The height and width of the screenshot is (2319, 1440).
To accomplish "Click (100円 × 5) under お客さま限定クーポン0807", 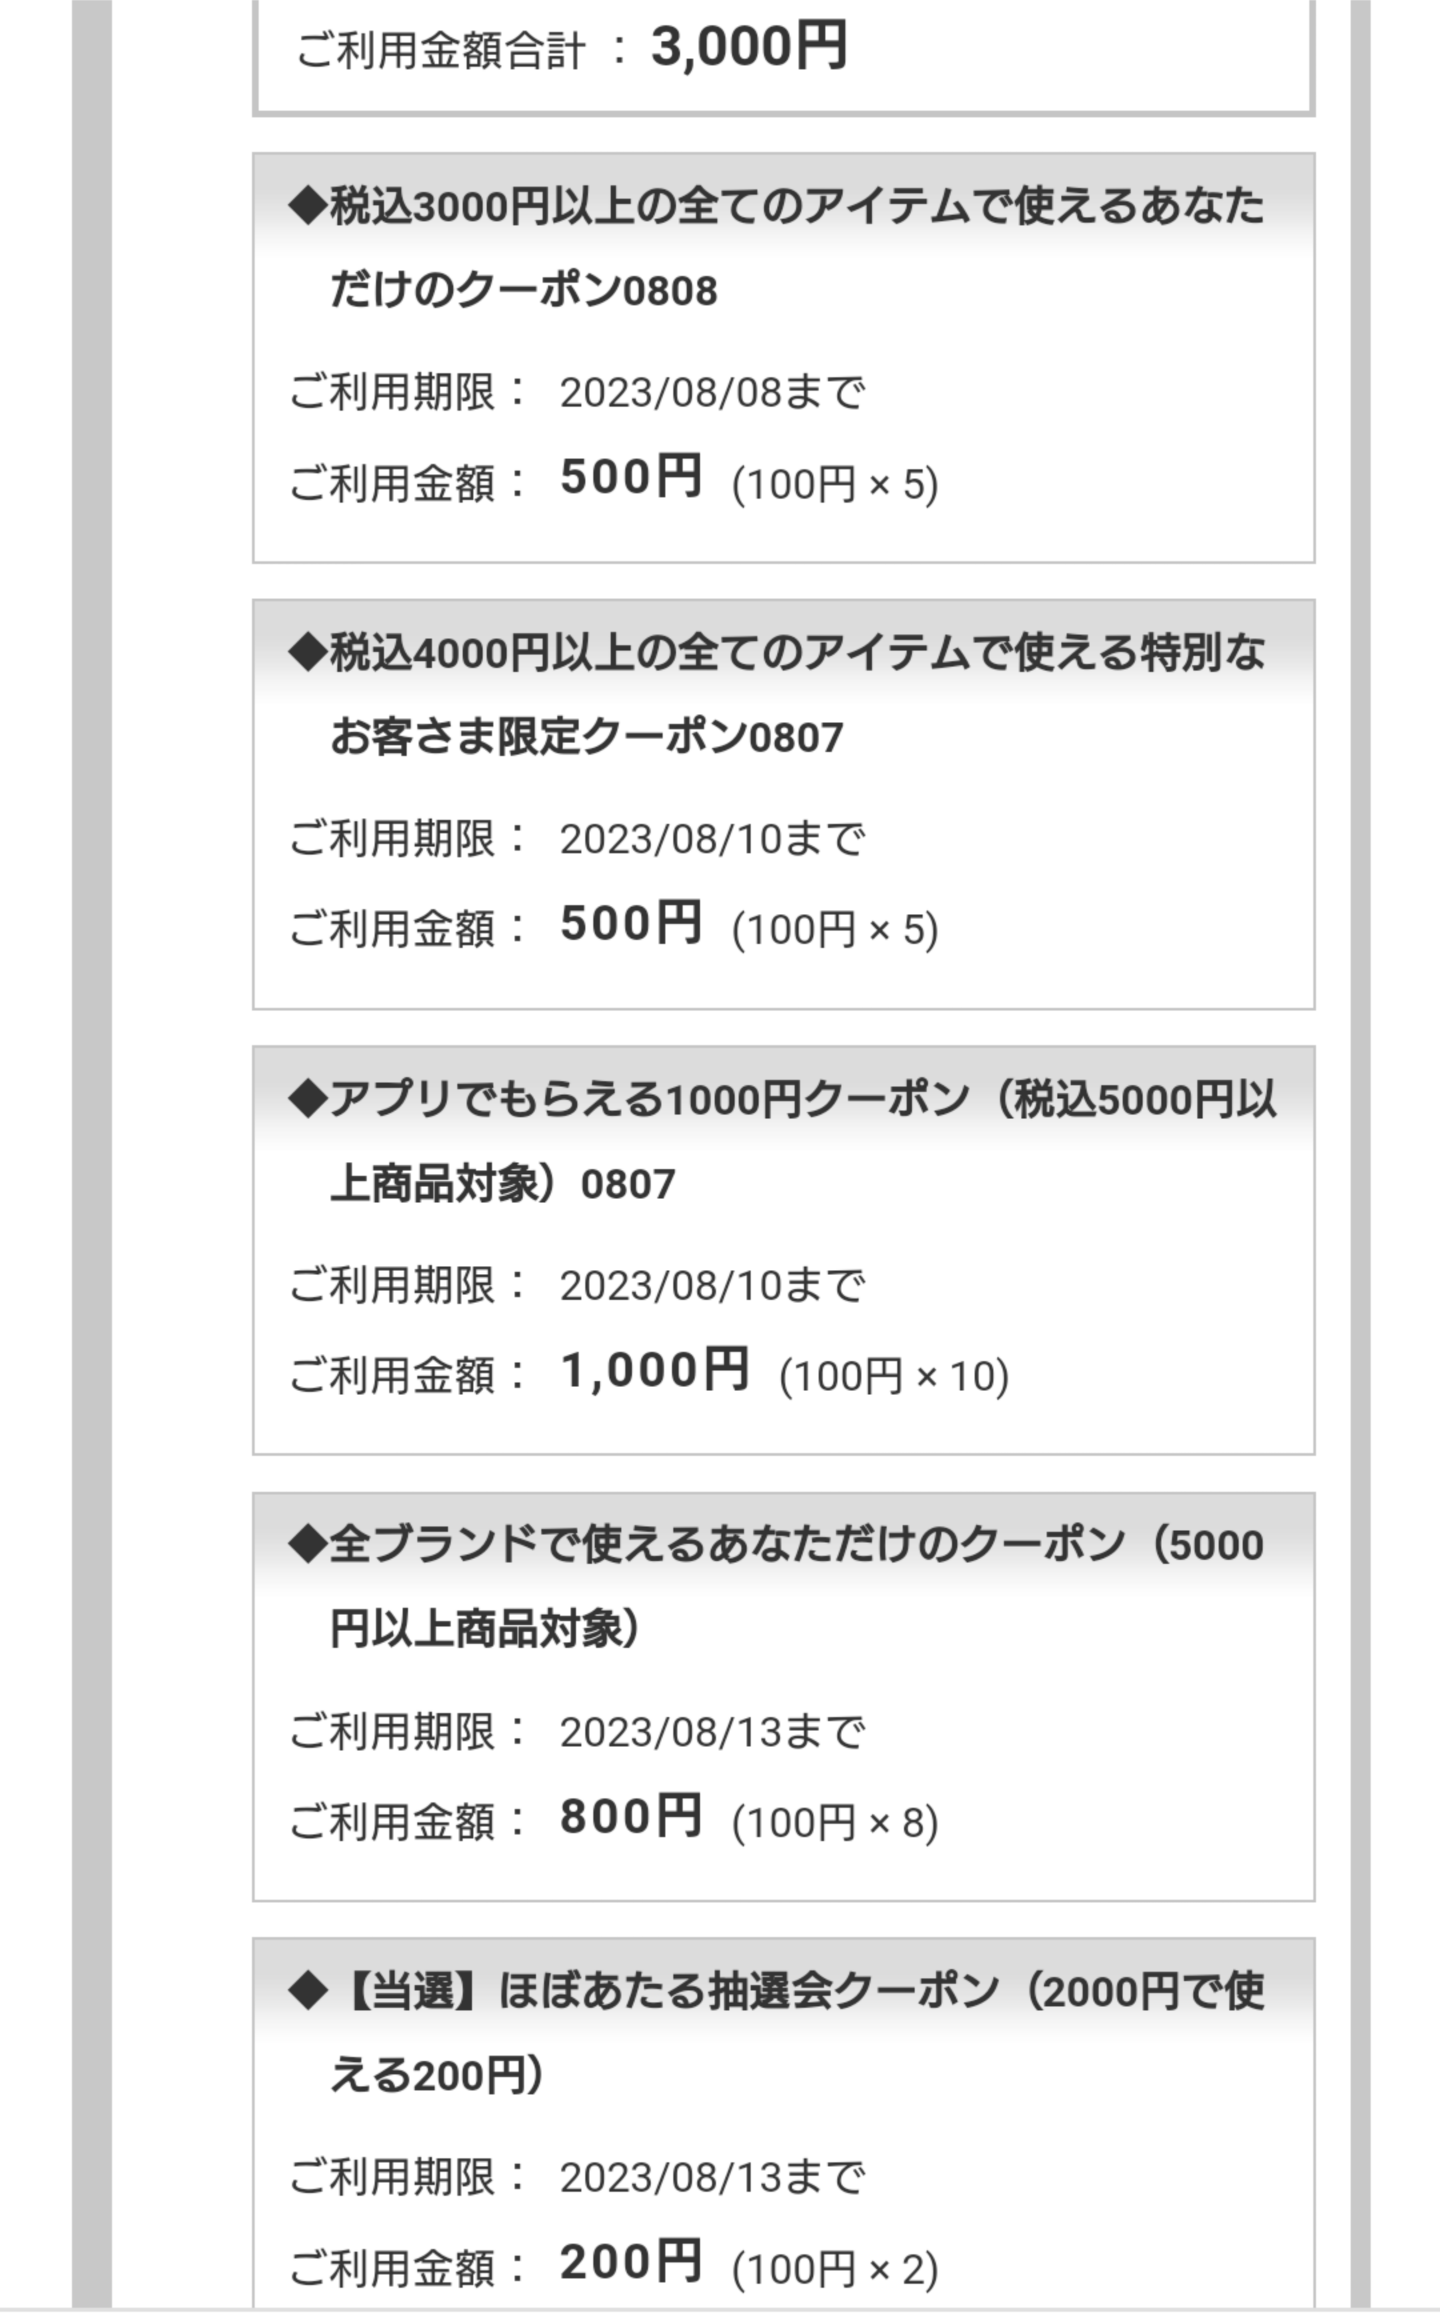I will [x=835, y=930].
